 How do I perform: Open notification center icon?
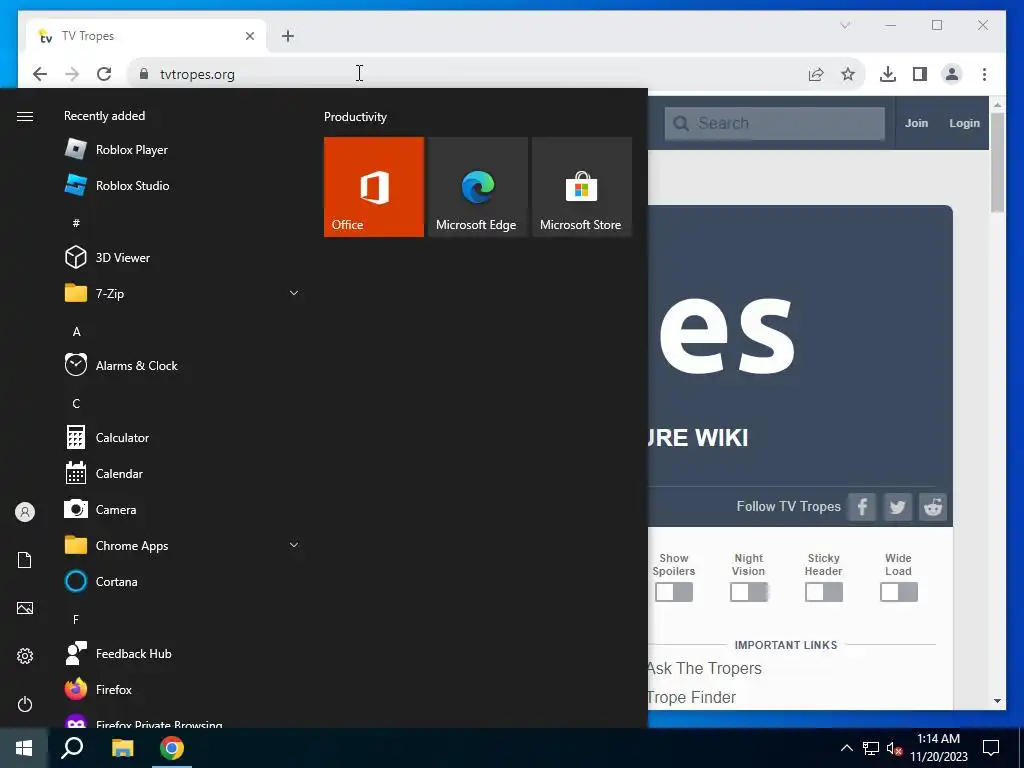(991, 748)
